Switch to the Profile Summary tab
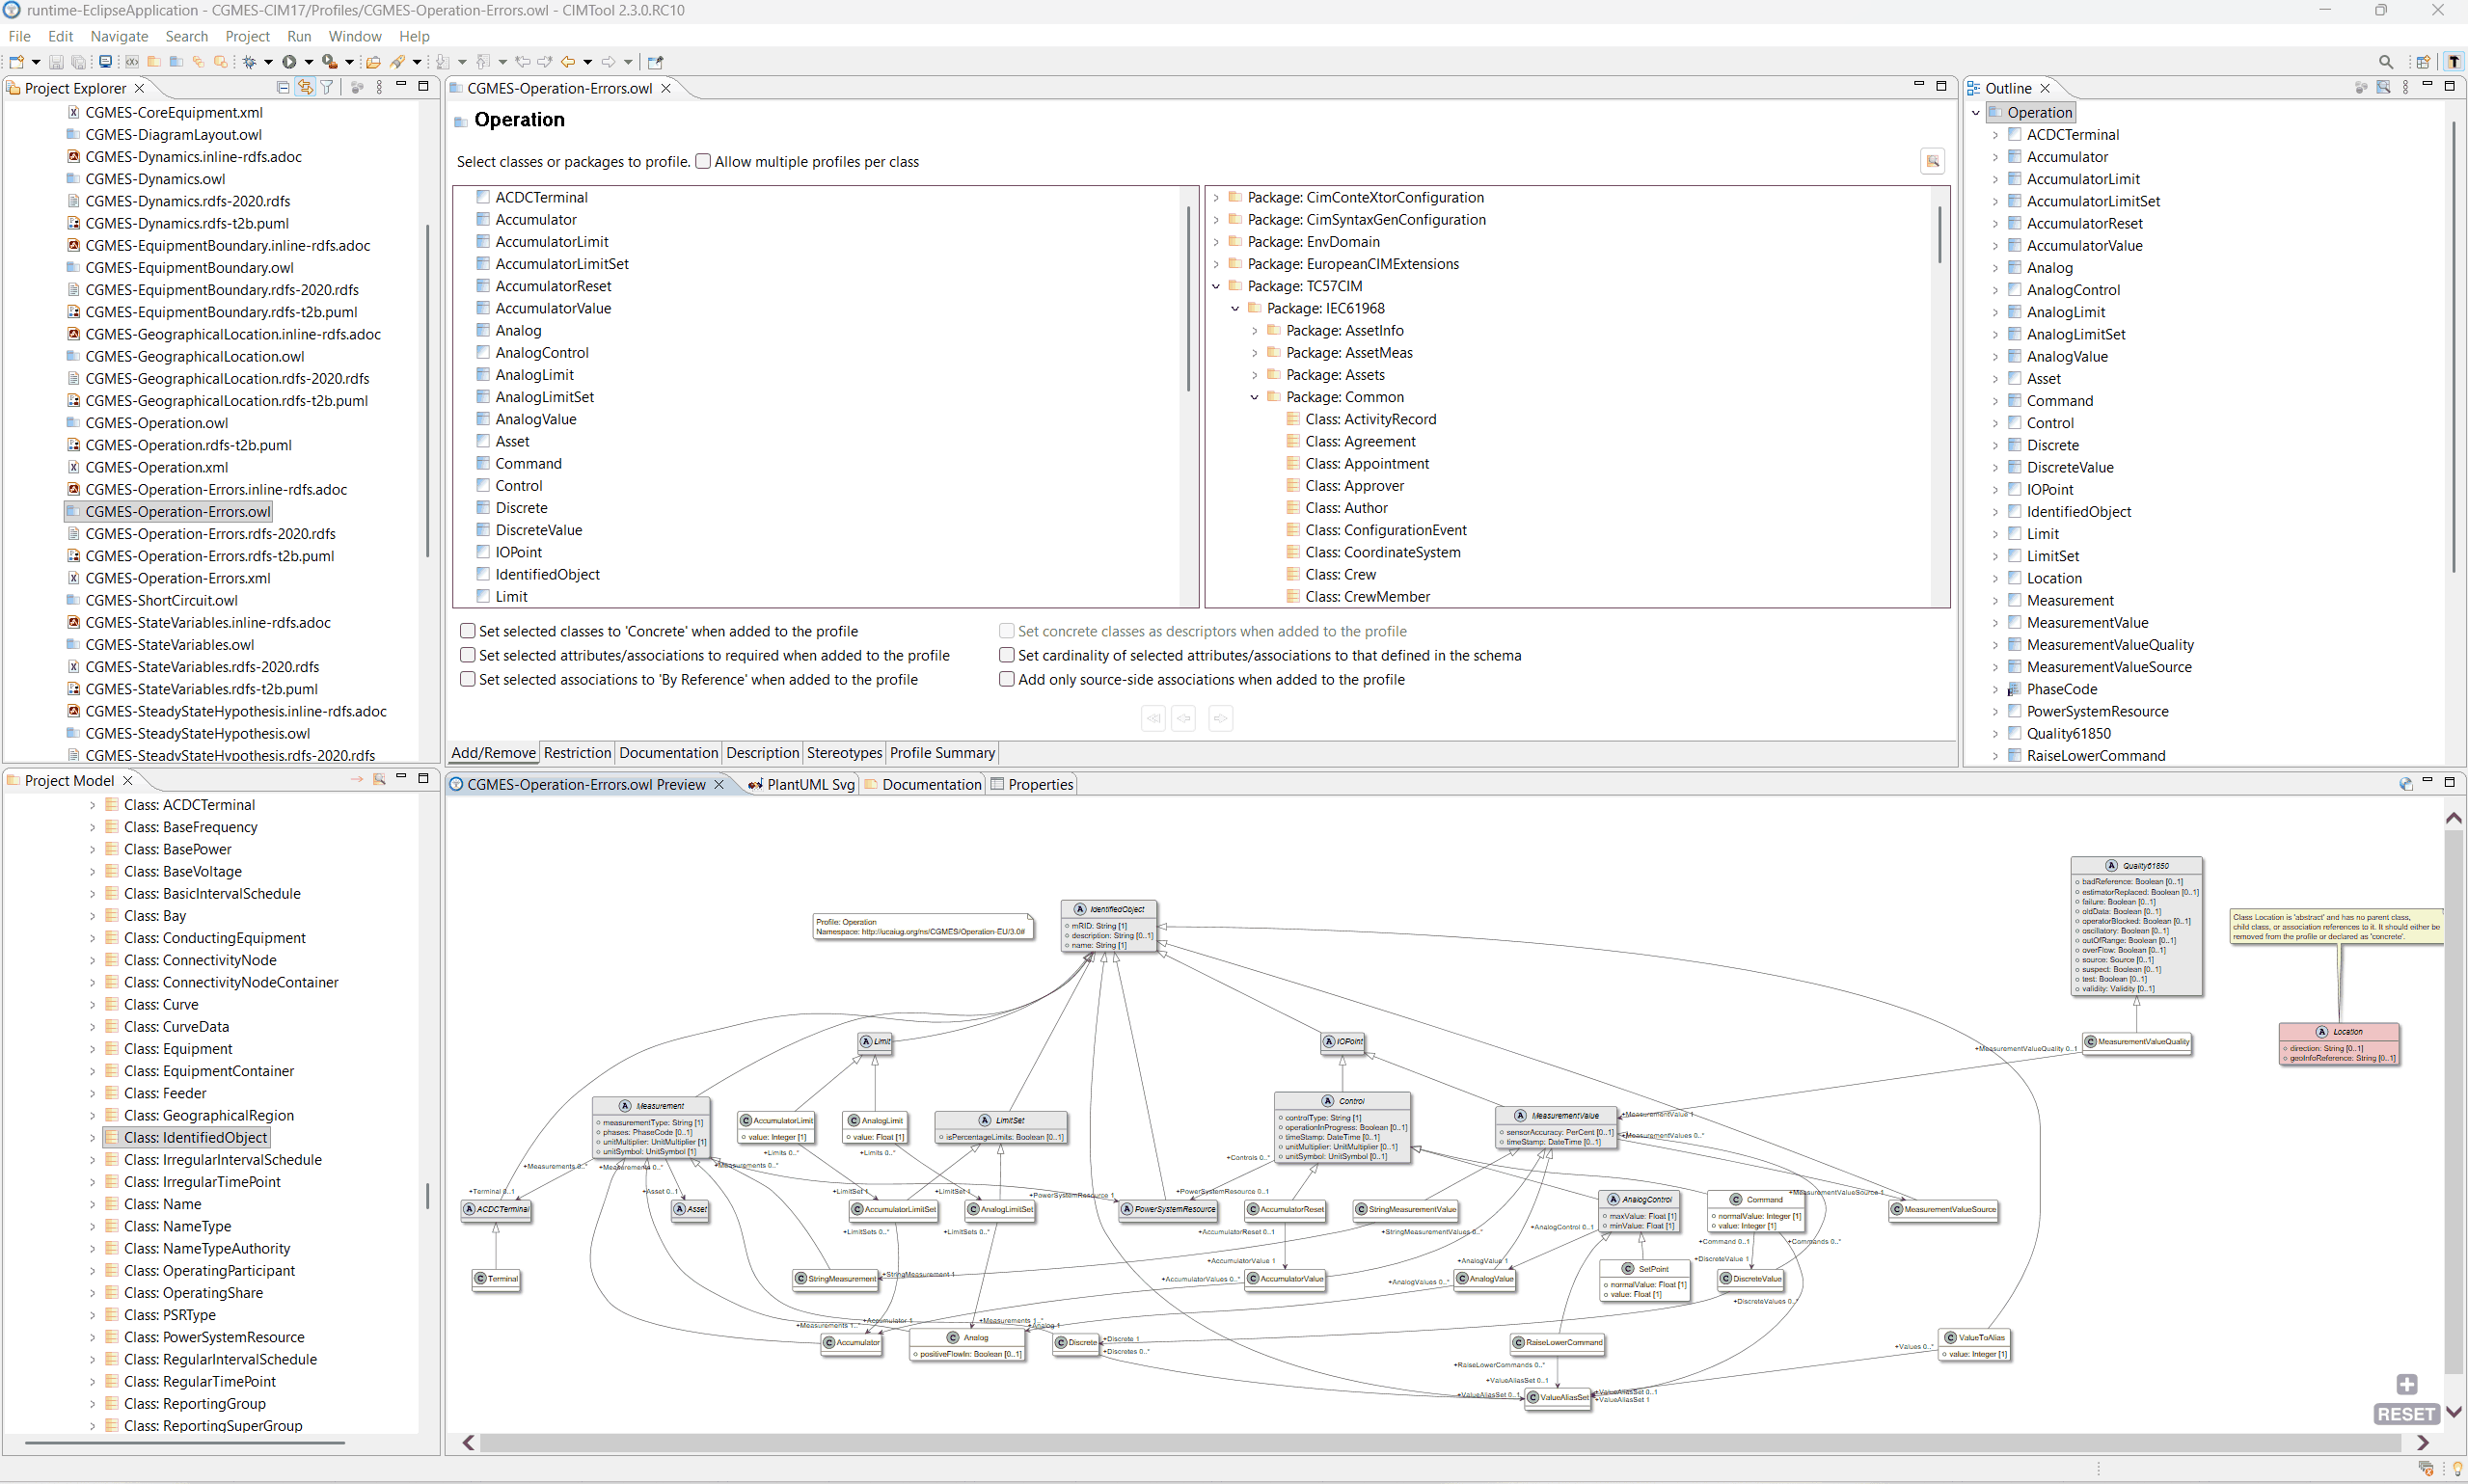Image resolution: width=2468 pixels, height=1484 pixels. coord(942,753)
